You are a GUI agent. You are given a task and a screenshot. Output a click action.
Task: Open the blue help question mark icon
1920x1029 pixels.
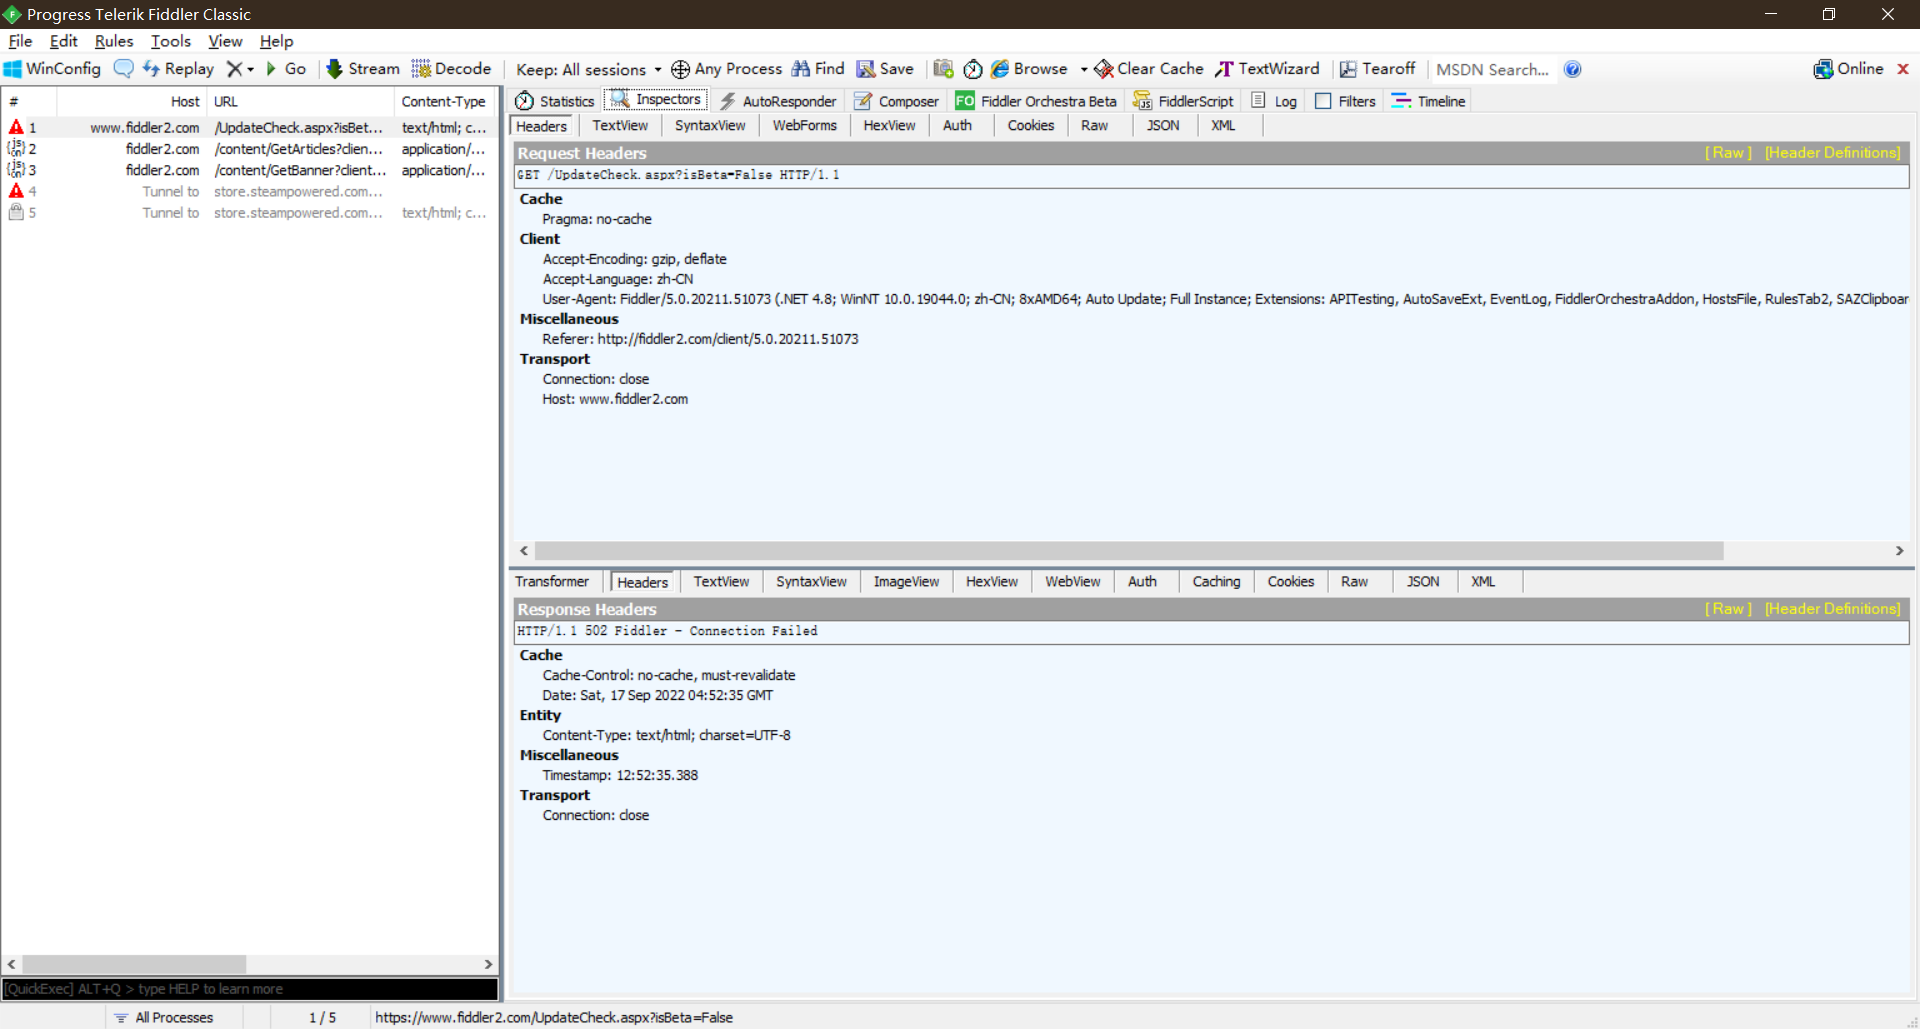pos(1572,69)
